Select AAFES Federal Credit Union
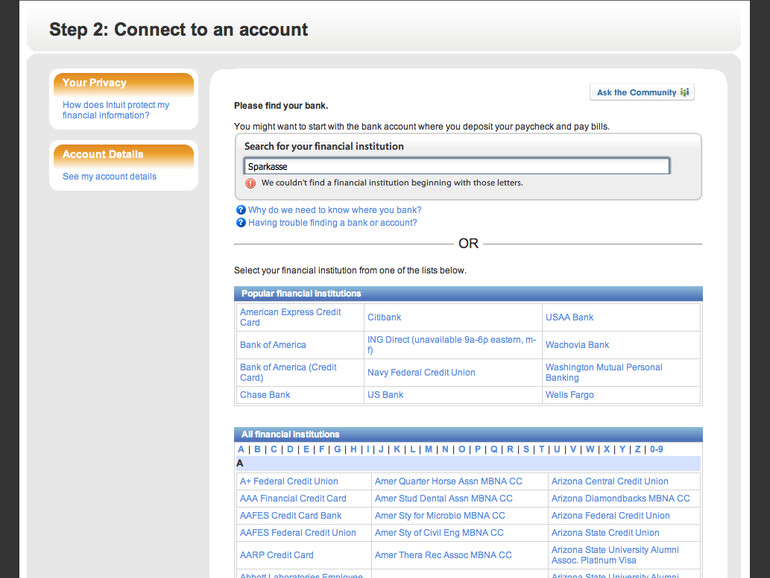This screenshot has width=770, height=578. (x=298, y=533)
